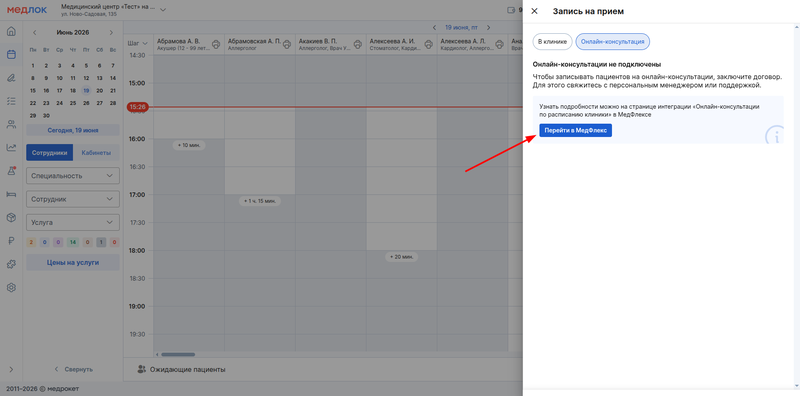The width and height of the screenshot is (800, 396).
Task: Click the printer icon for Абрамова А. В.
Action: 216,44
